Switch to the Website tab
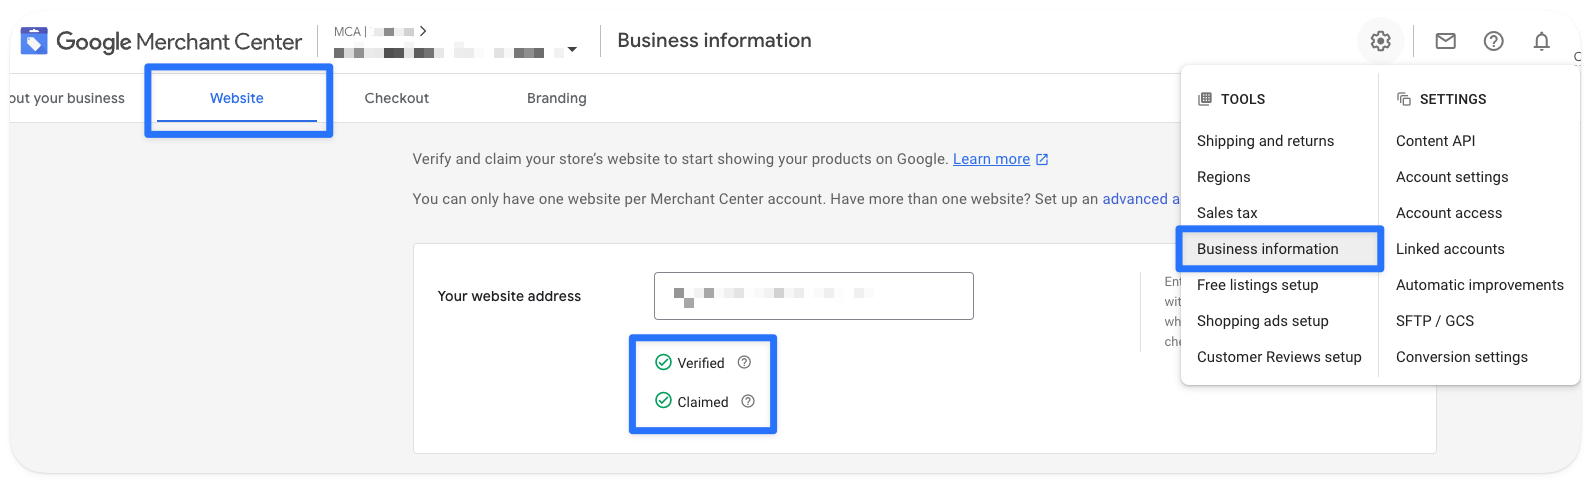1591x483 pixels. click(x=237, y=98)
